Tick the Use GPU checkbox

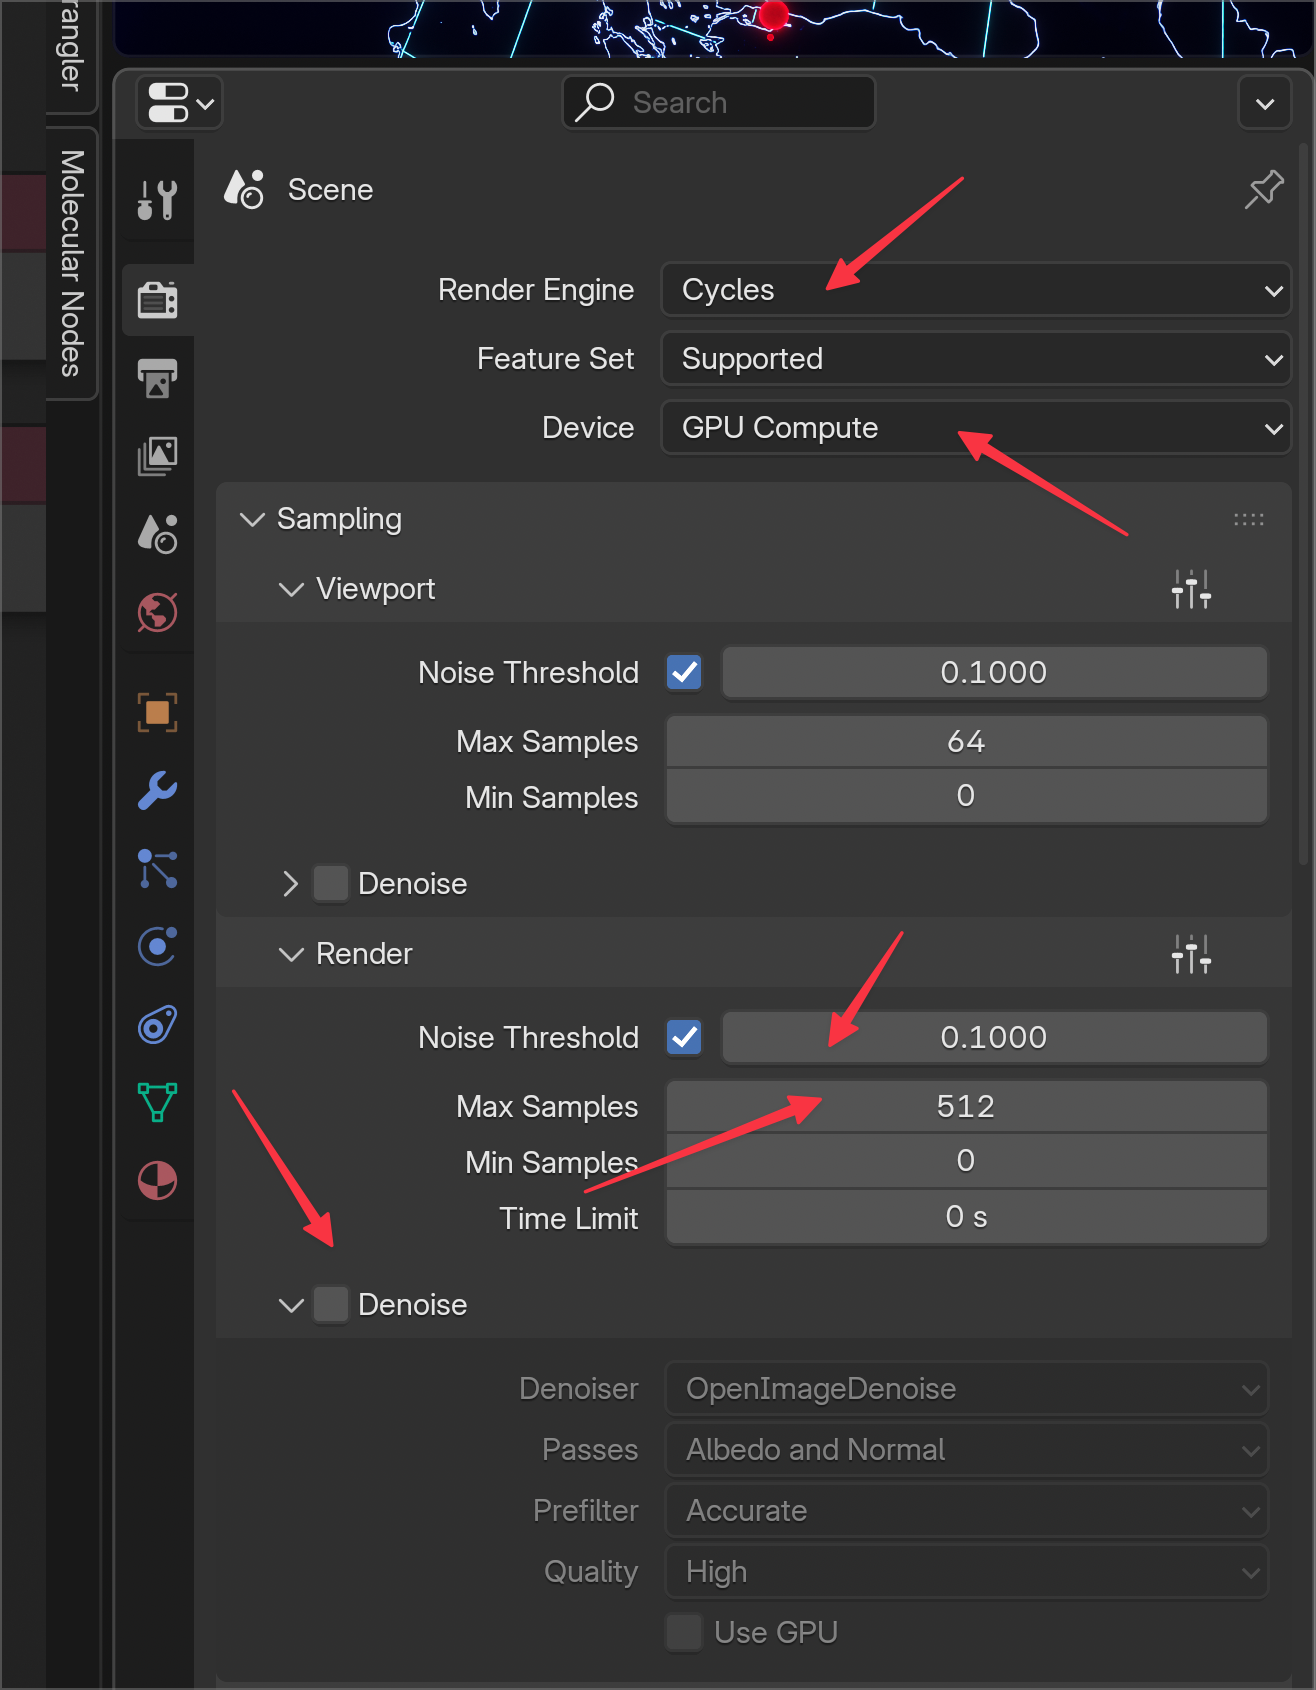pos(685,1632)
